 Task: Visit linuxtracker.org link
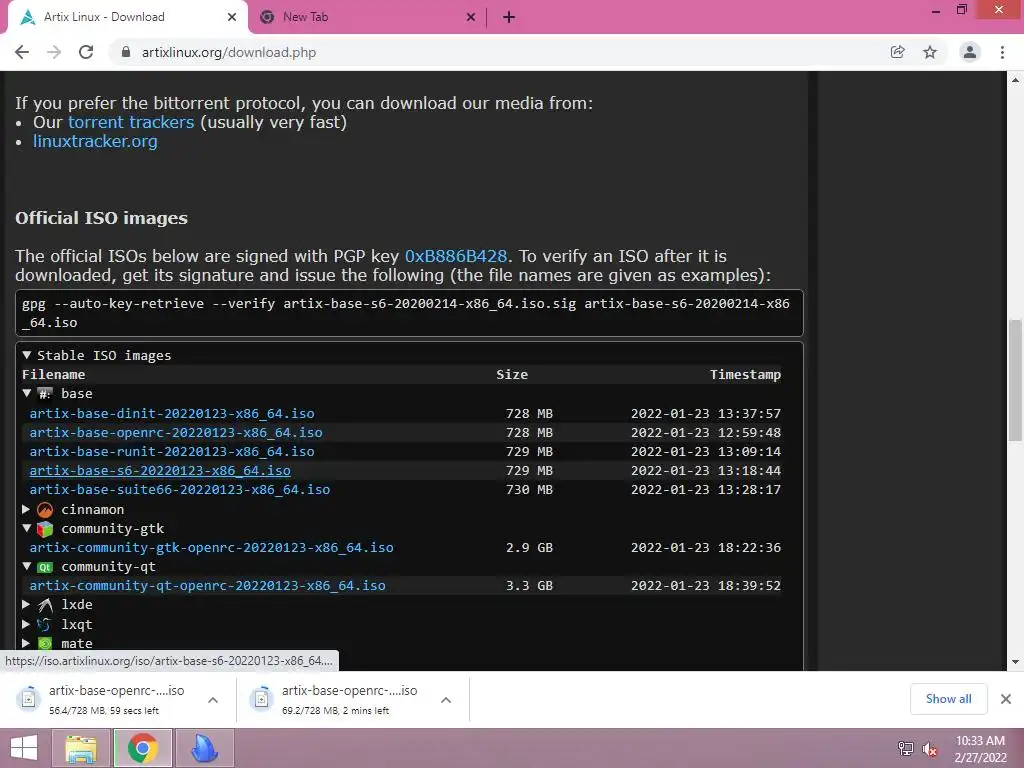tap(95, 141)
